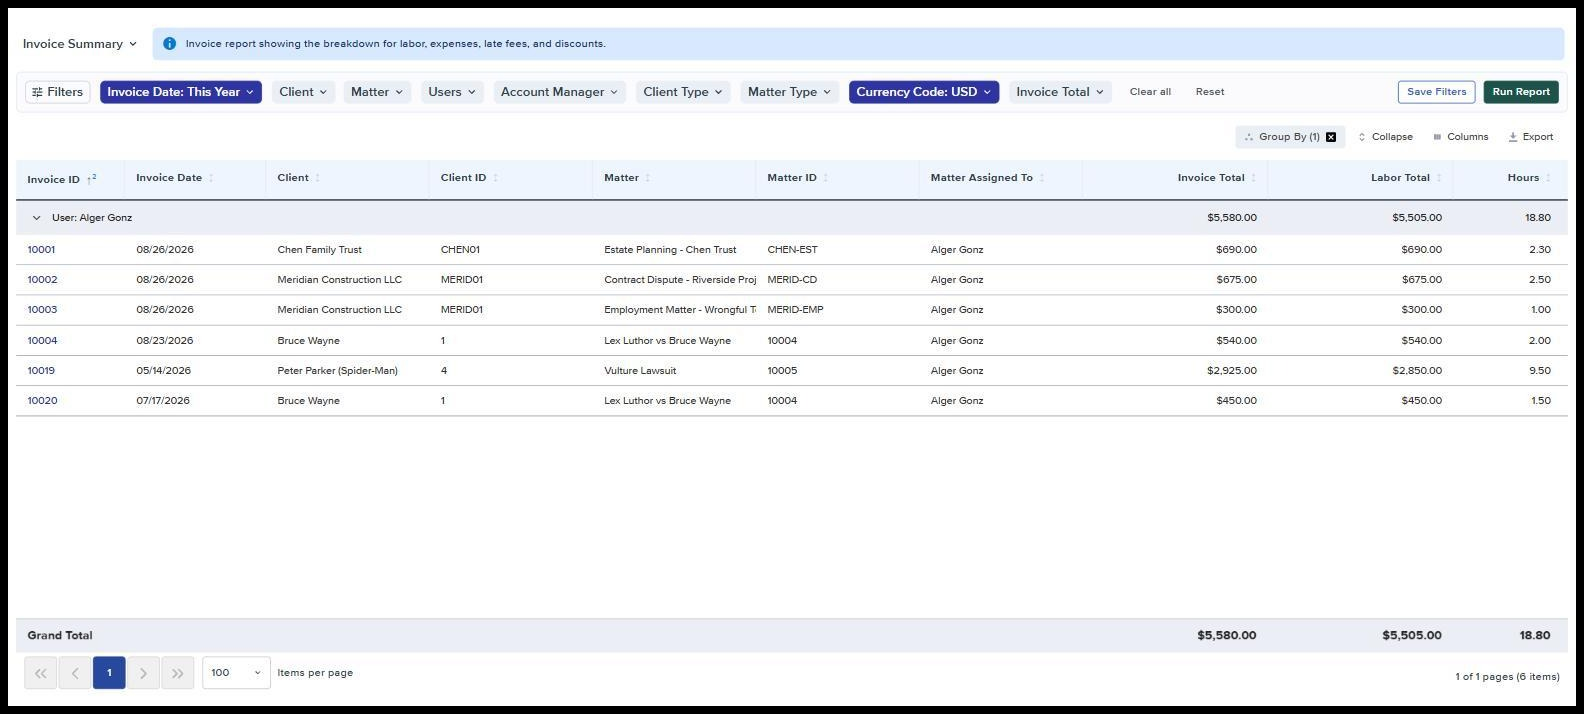Open the Filters panel button
Image resolution: width=1584 pixels, height=714 pixels.
click(58, 92)
